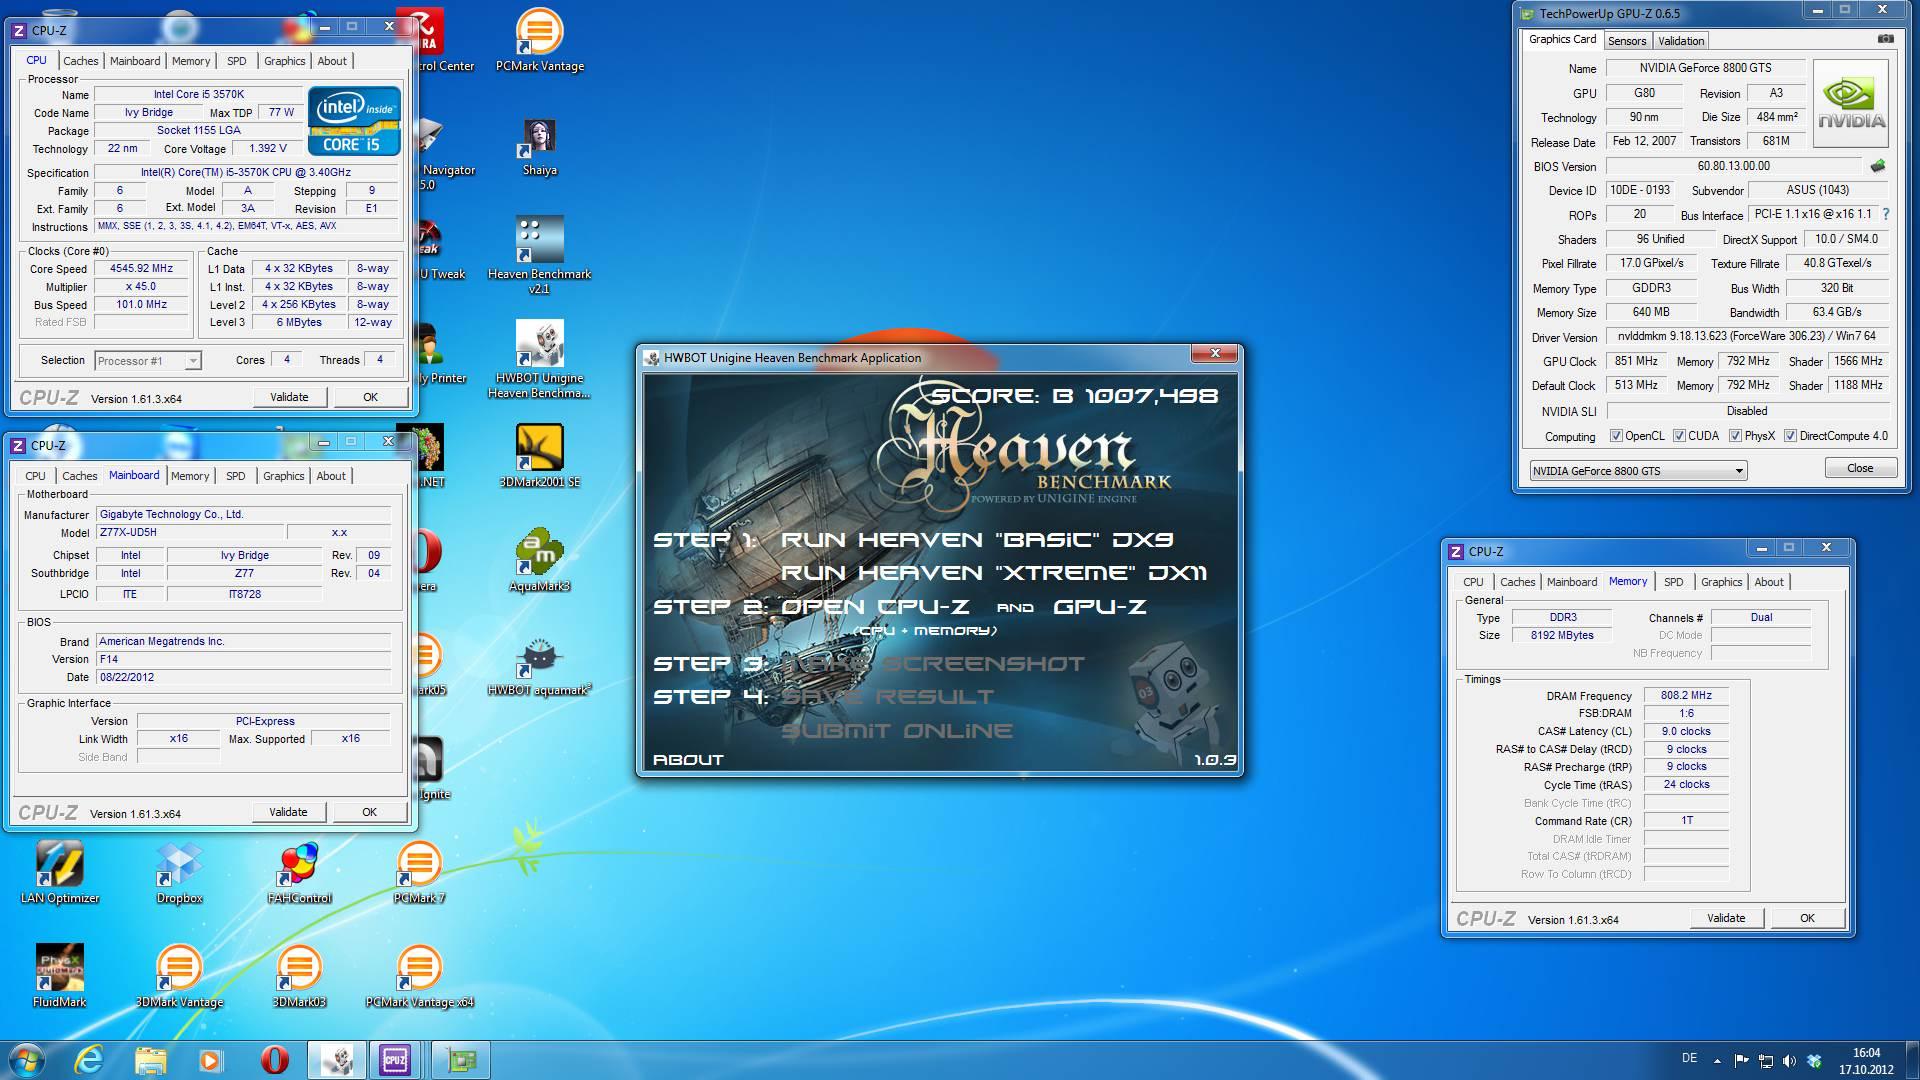Click the green motherboard app taskbar icon
Image resolution: width=1920 pixels, height=1080 pixels.
point(460,1059)
